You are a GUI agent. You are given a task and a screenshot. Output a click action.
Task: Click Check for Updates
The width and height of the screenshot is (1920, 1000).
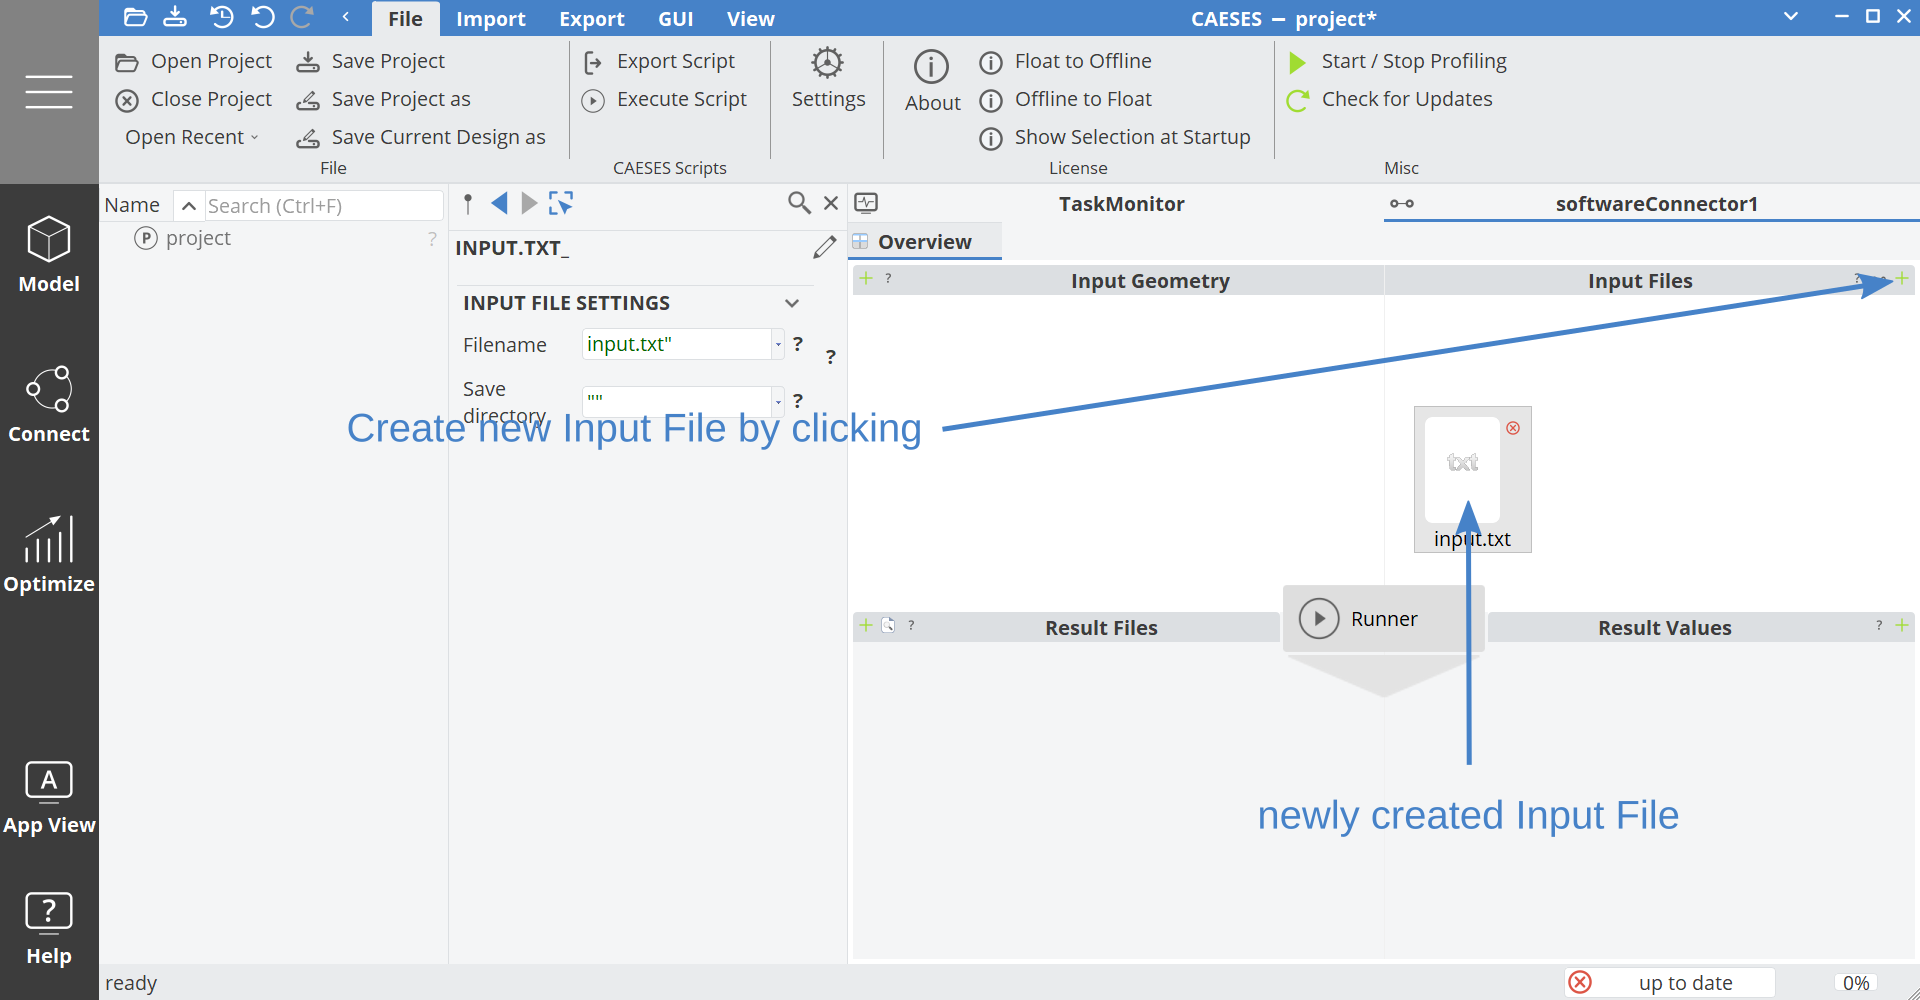(1390, 99)
